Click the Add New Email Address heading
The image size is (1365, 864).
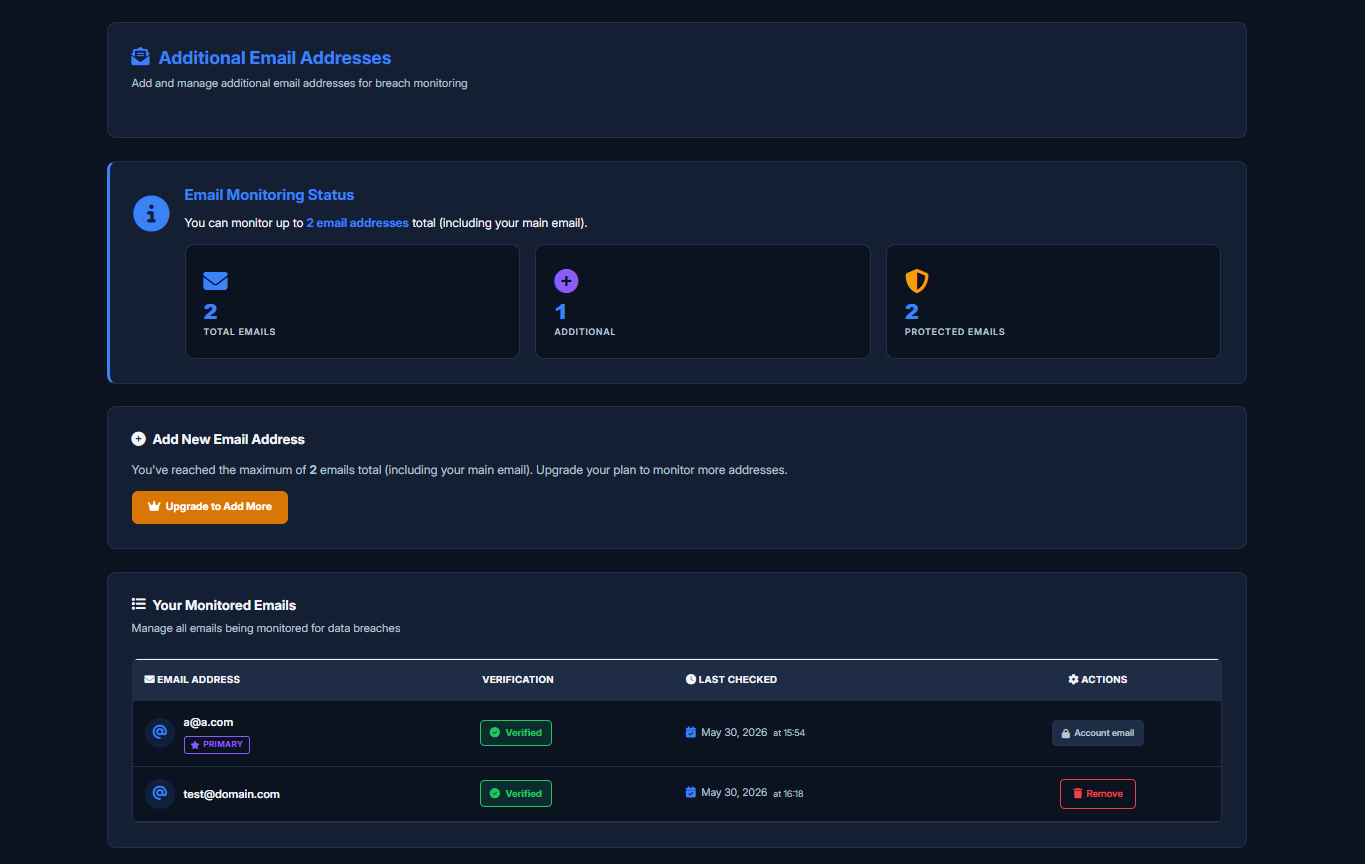click(x=229, y=439)
